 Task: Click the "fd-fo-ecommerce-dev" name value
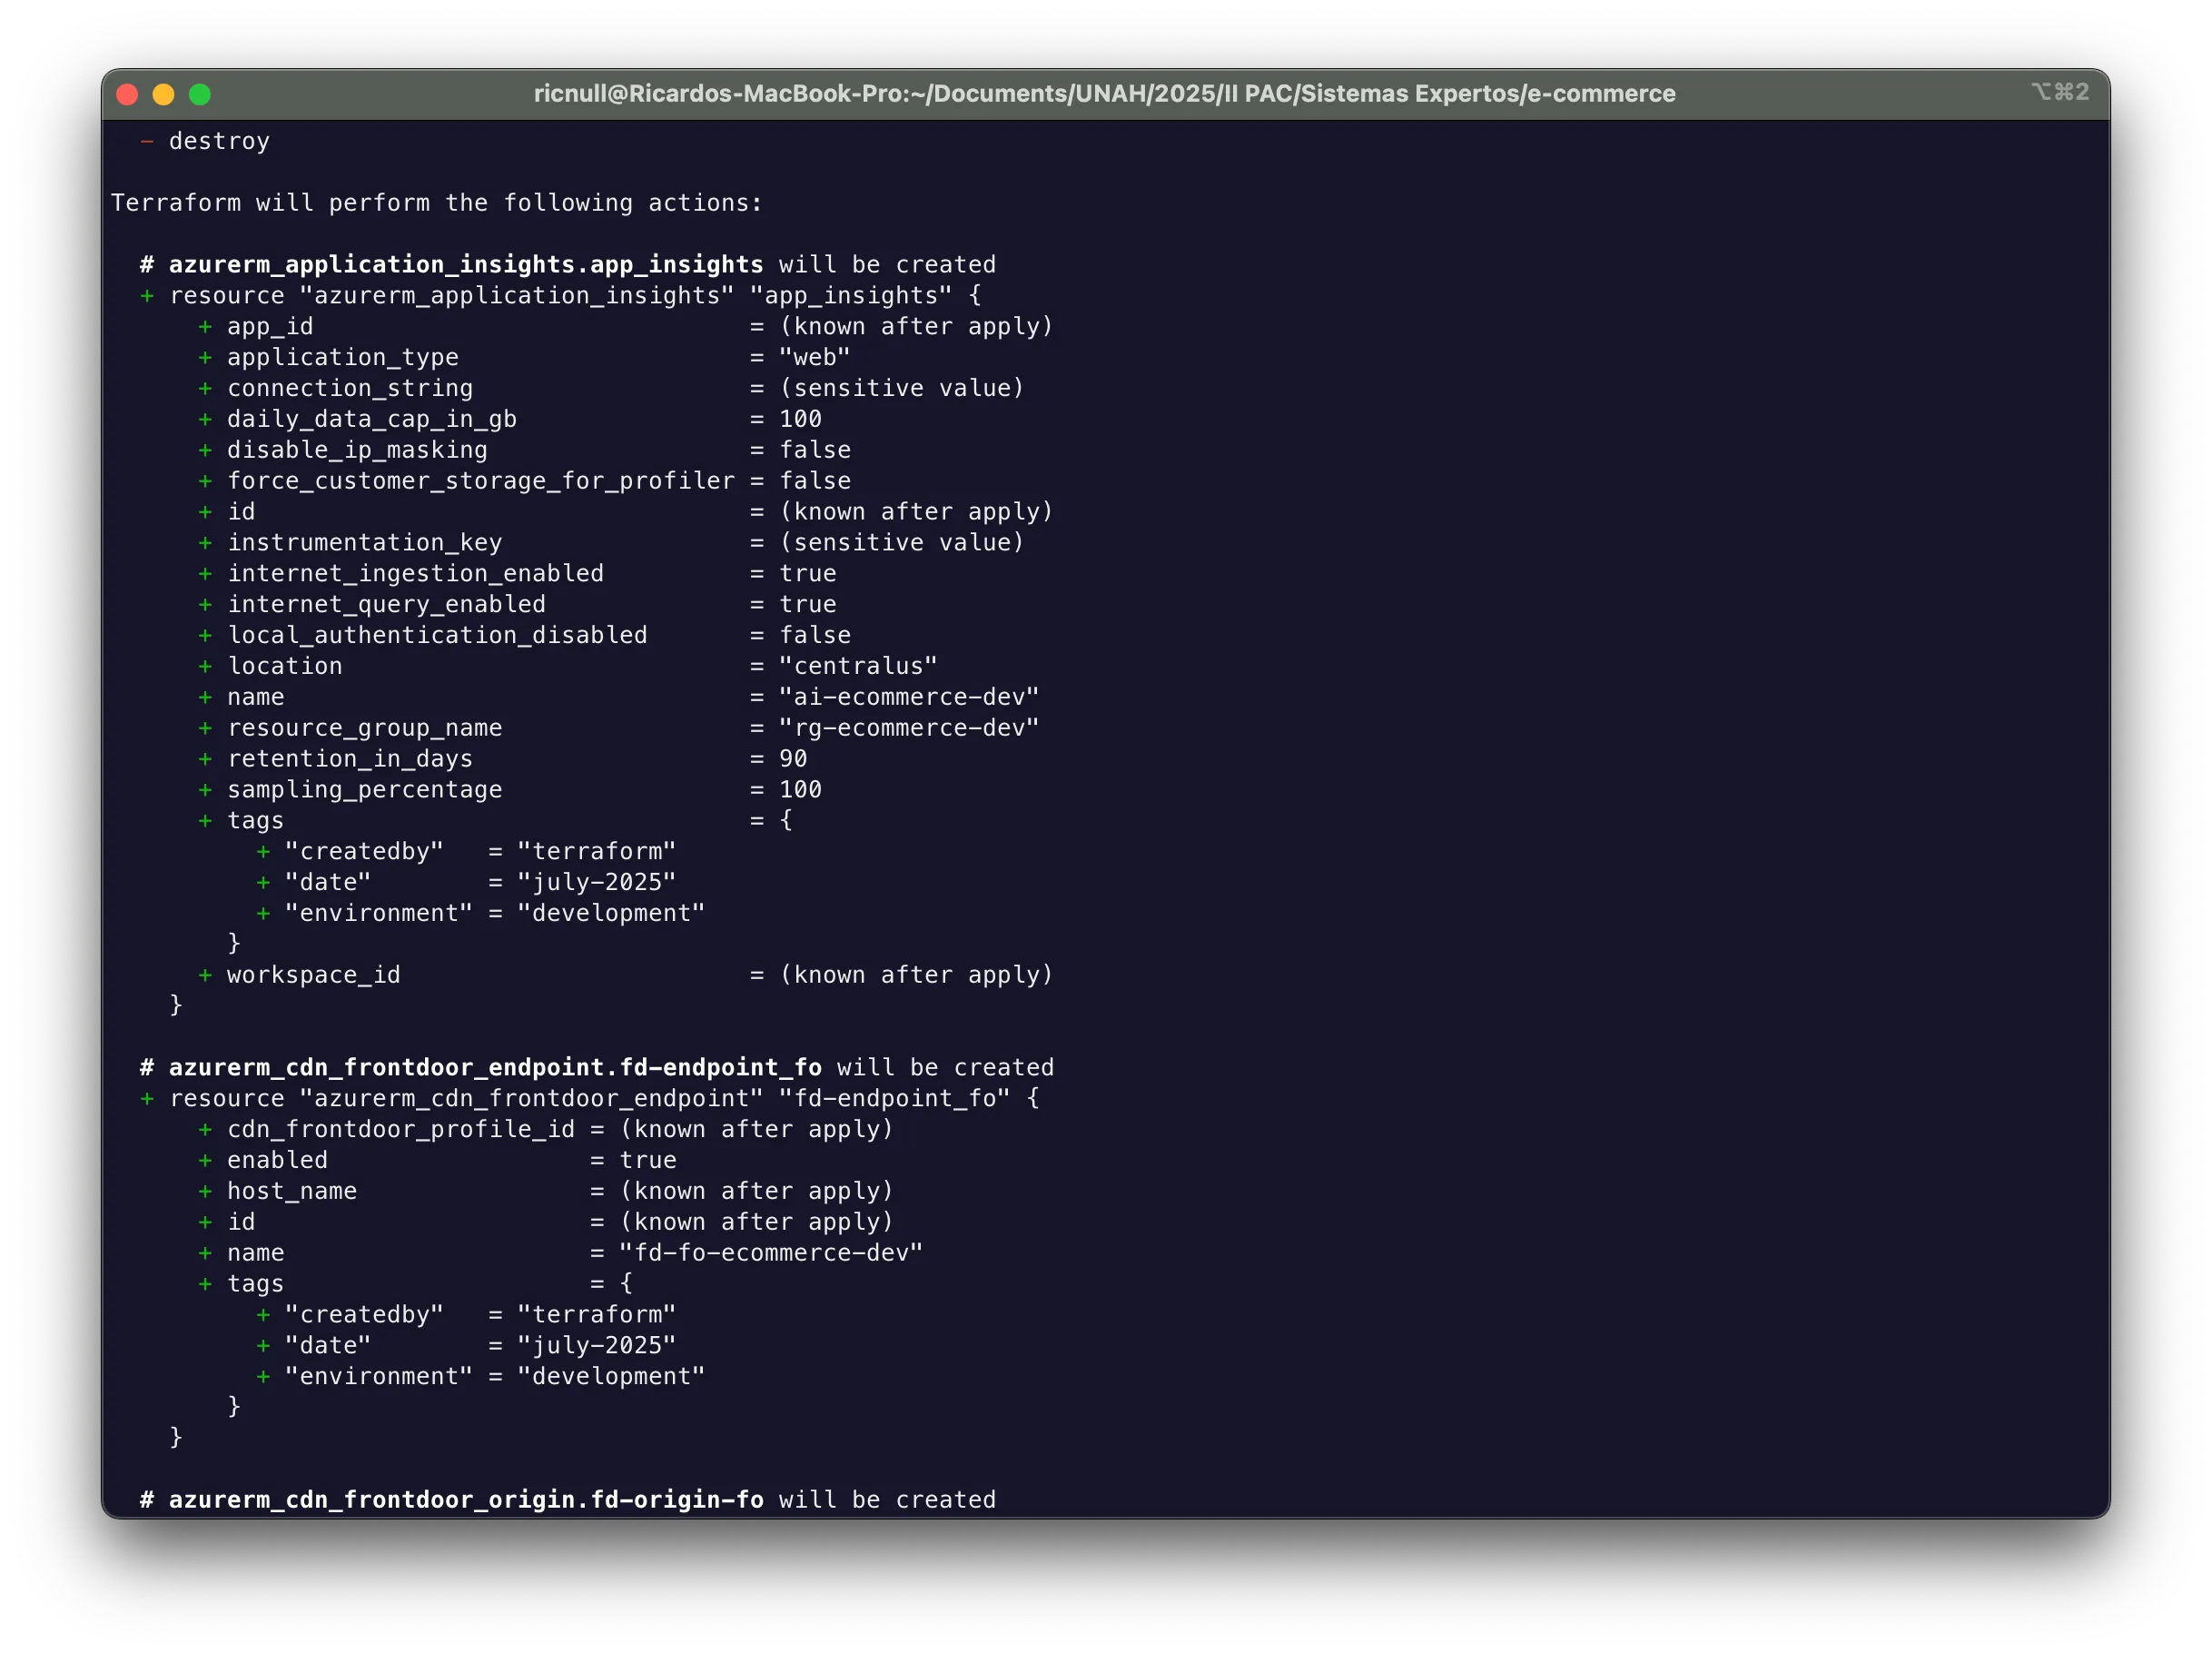770,1253
